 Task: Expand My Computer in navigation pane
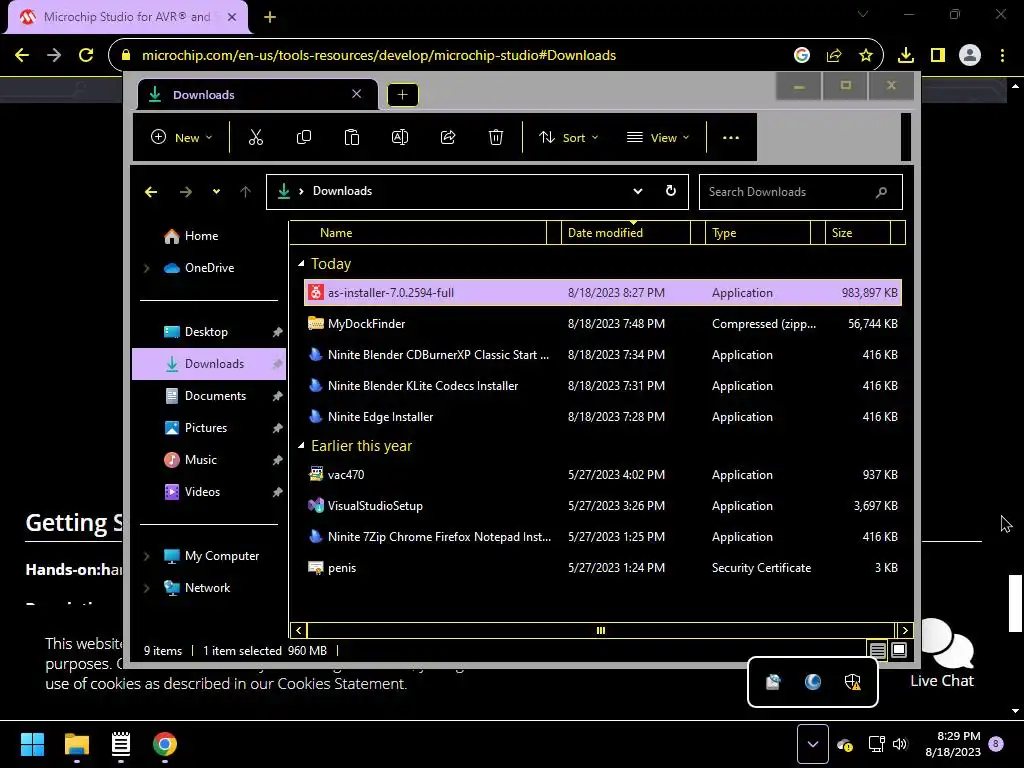(146, 556)
